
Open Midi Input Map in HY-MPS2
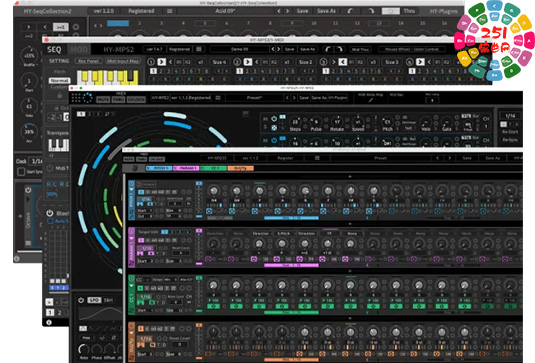point(123,61)
